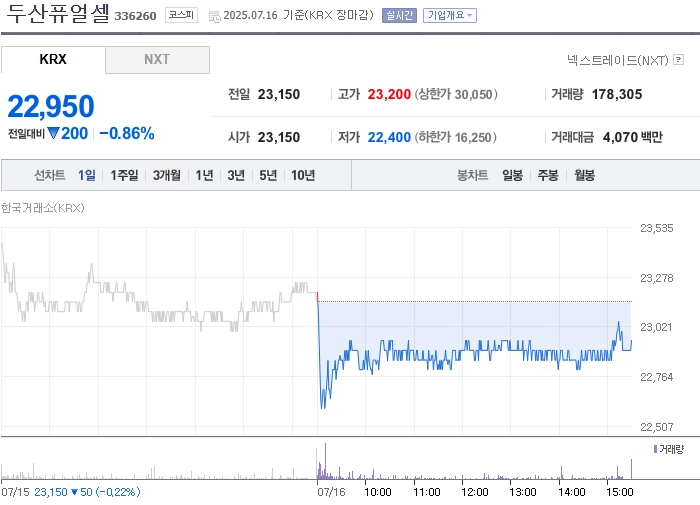
Task: Click the 시가 value 23,150
Action: 279,137
